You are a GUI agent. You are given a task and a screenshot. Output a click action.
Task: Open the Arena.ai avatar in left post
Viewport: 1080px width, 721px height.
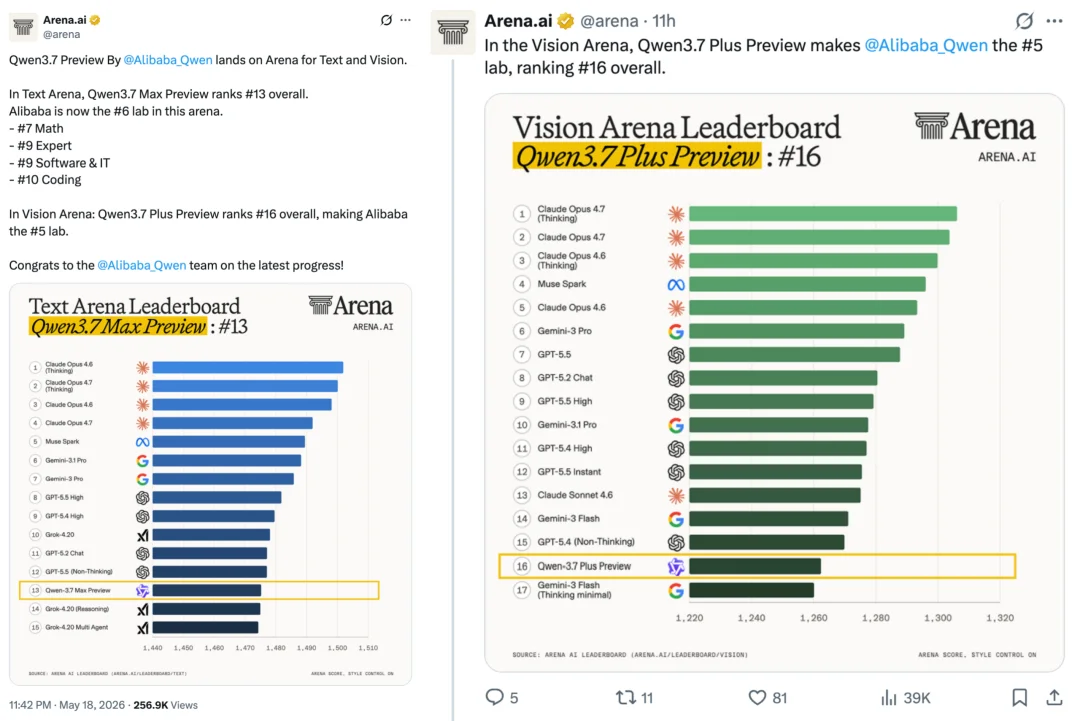click(23, 26)
